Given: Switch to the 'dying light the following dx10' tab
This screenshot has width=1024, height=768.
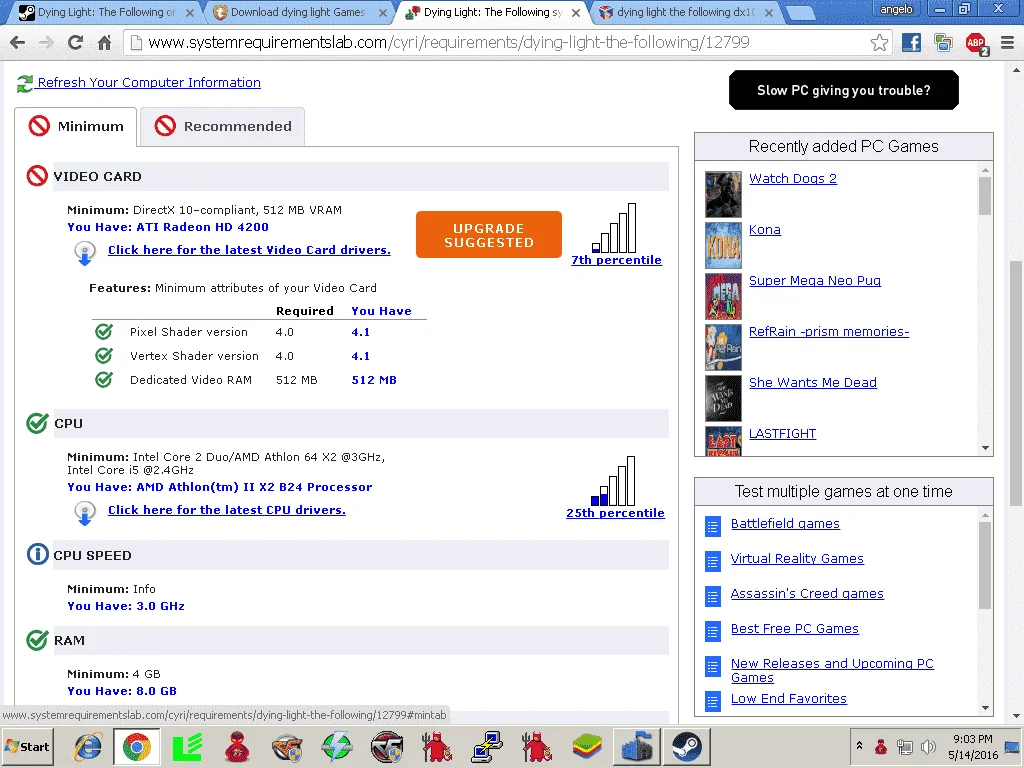Looking at the screenshot, I should [x=684, y=12].
